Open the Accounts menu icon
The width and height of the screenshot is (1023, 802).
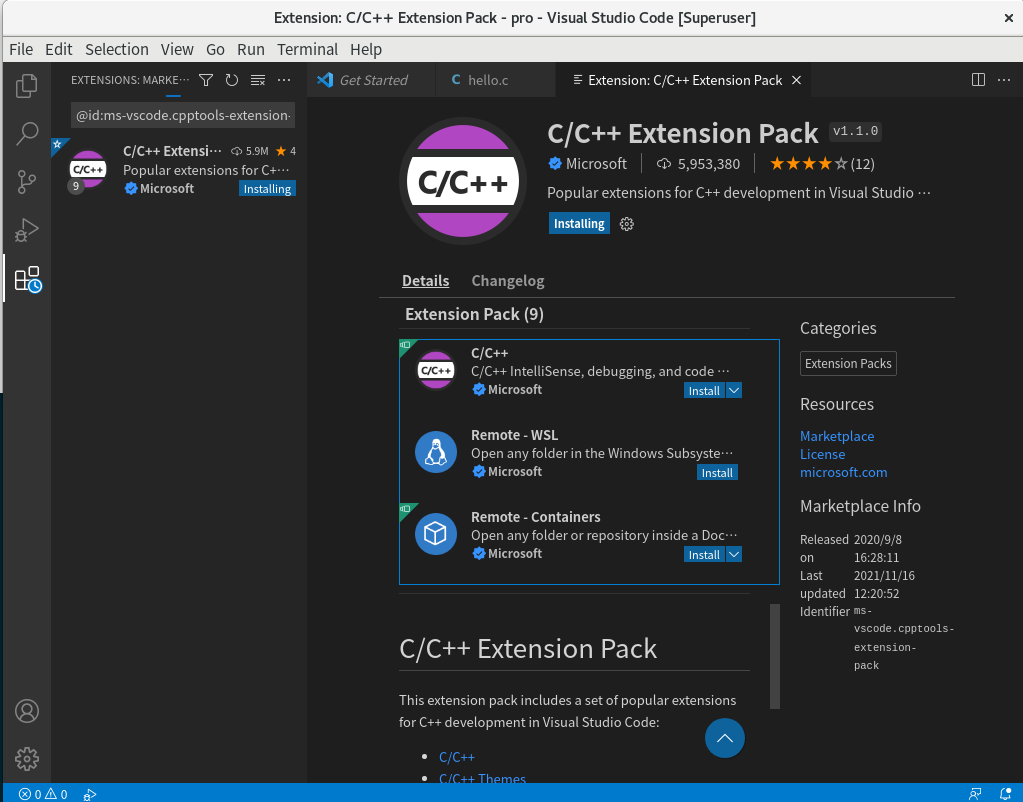click(27, 711)
